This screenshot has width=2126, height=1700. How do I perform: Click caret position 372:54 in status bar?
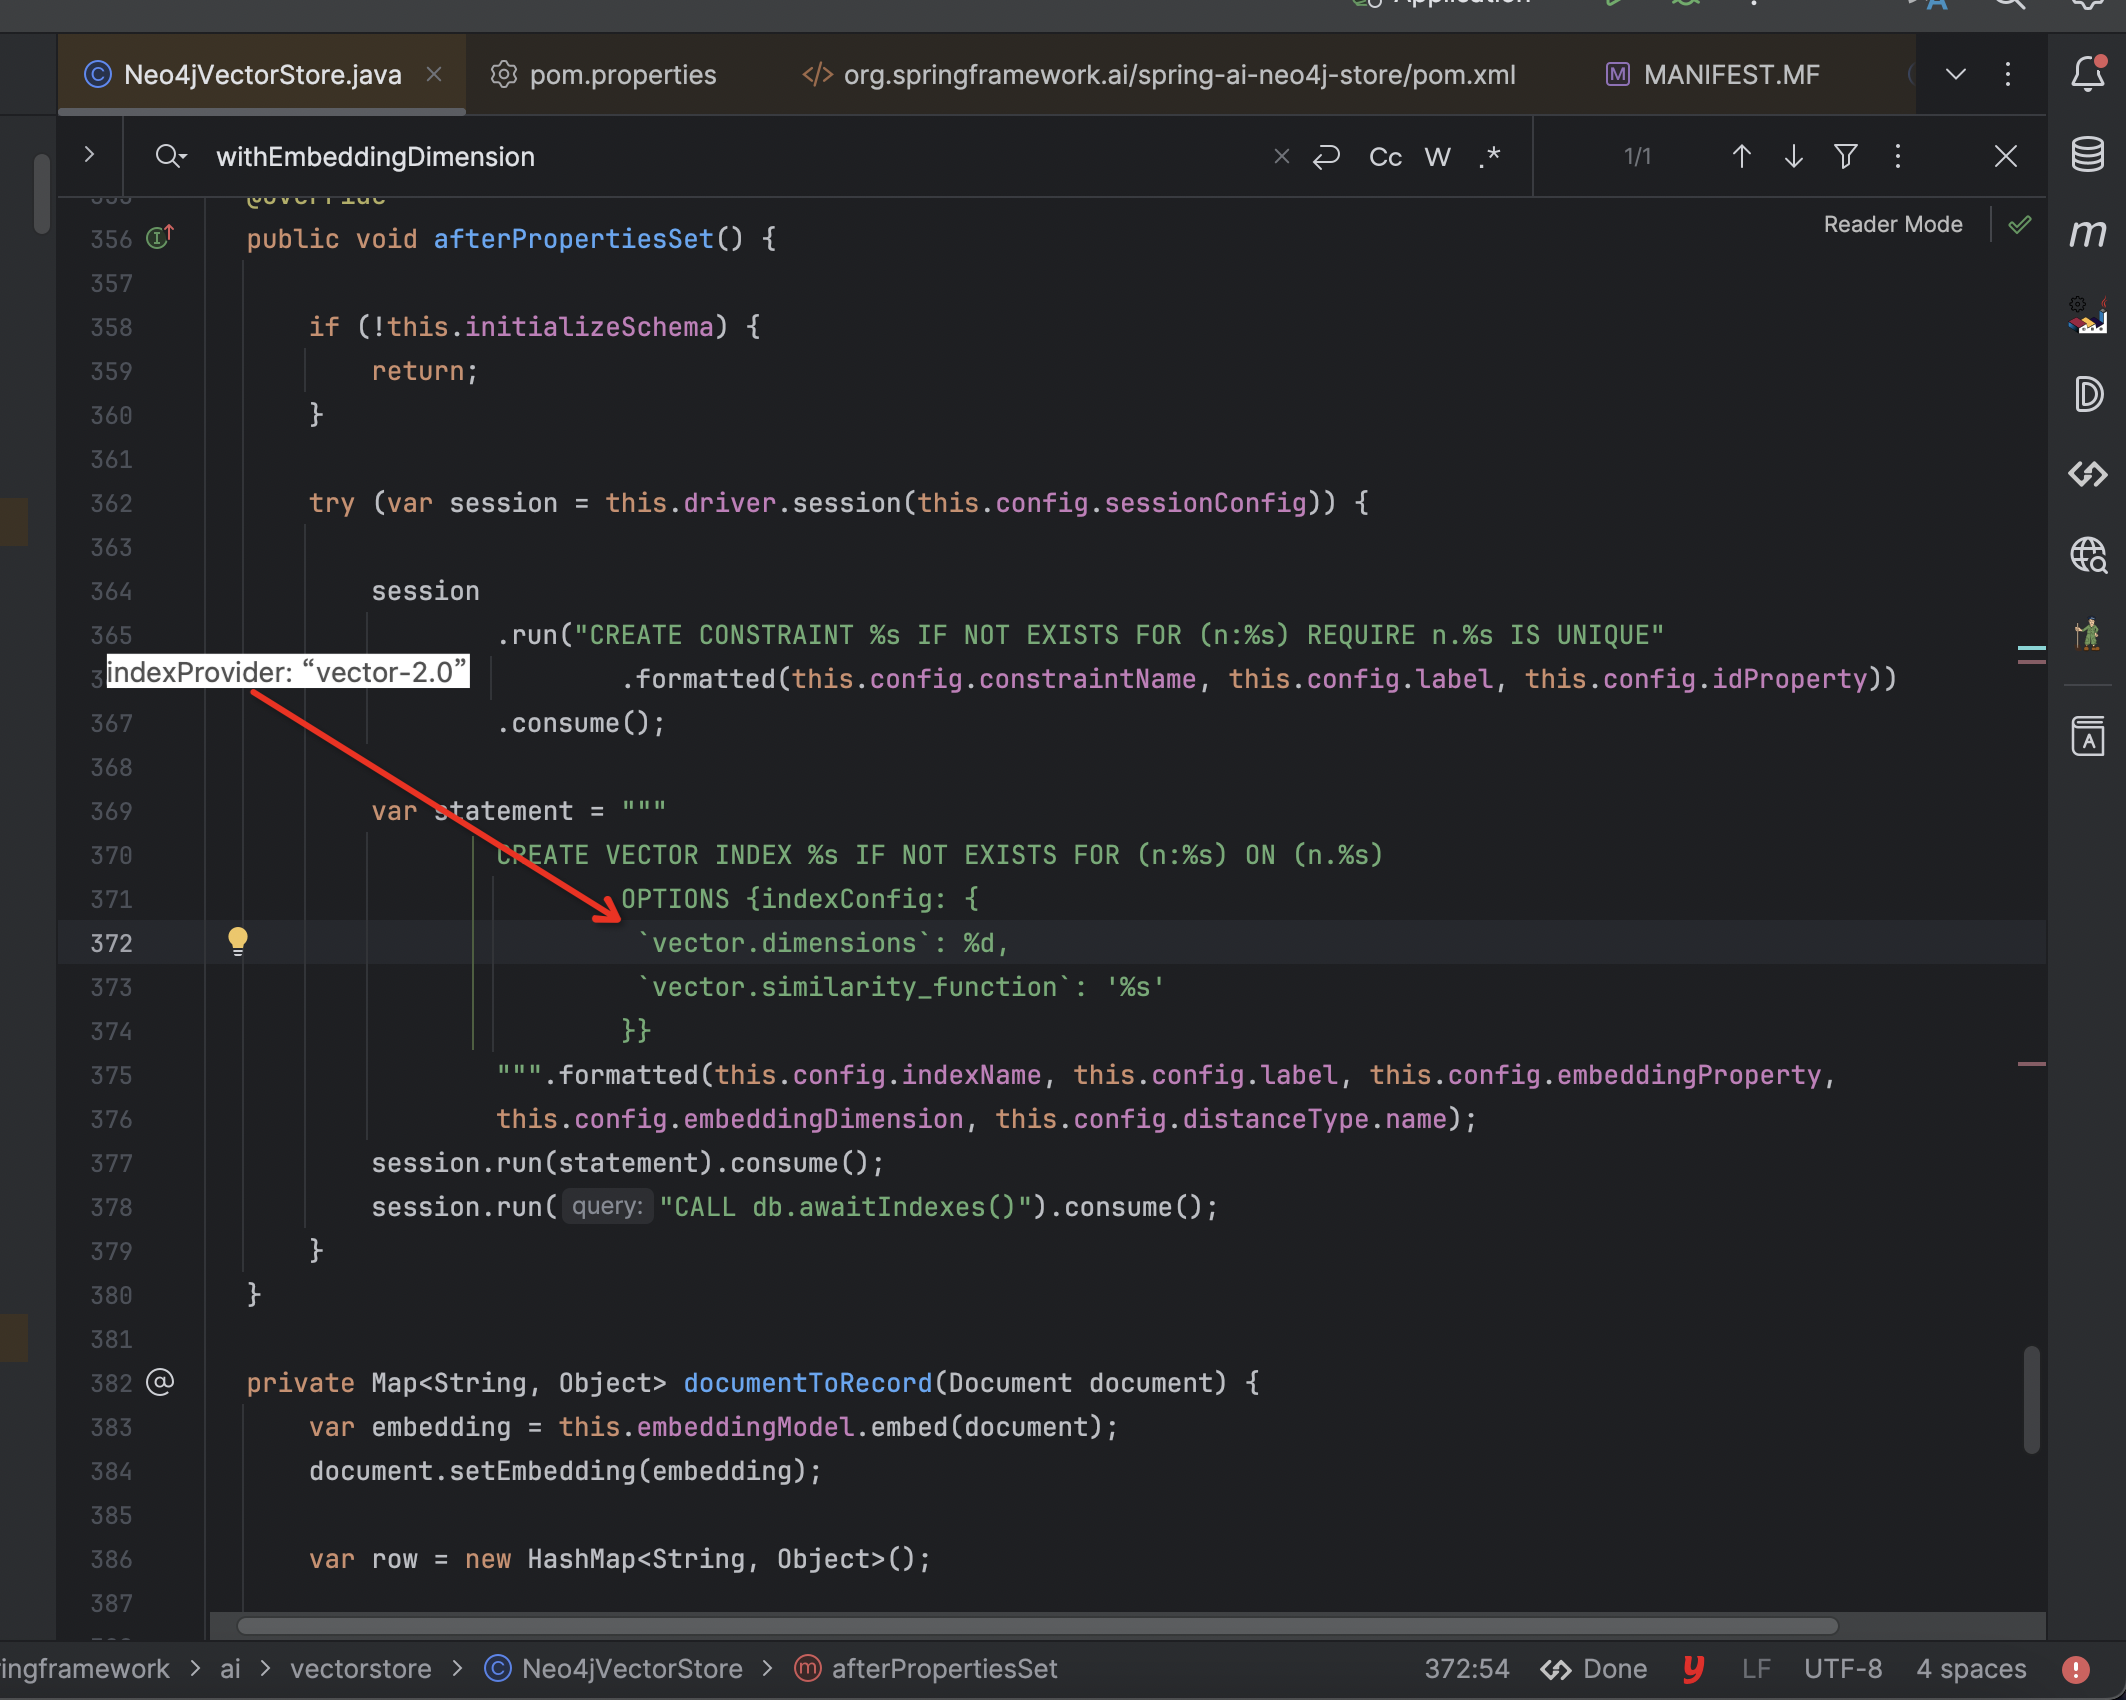tap(1467, 1669)
